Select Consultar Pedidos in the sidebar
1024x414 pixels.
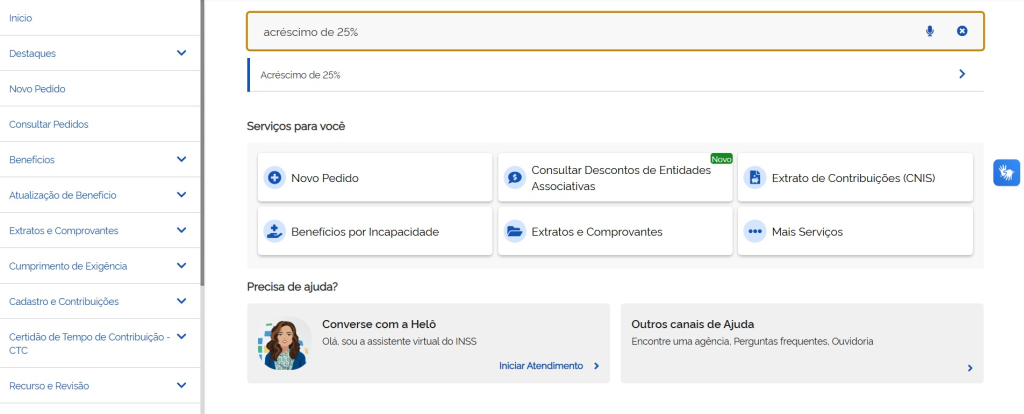[48, 124]
